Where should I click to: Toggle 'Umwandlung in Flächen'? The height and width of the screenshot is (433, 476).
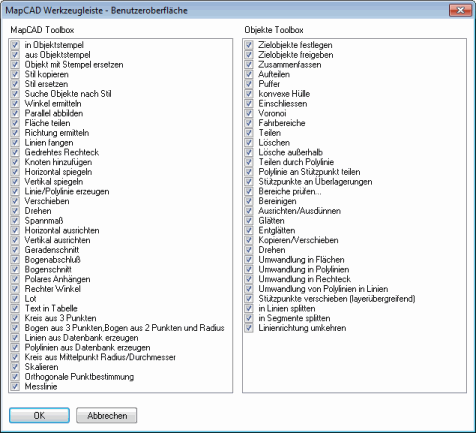click(x=249, y=259)
